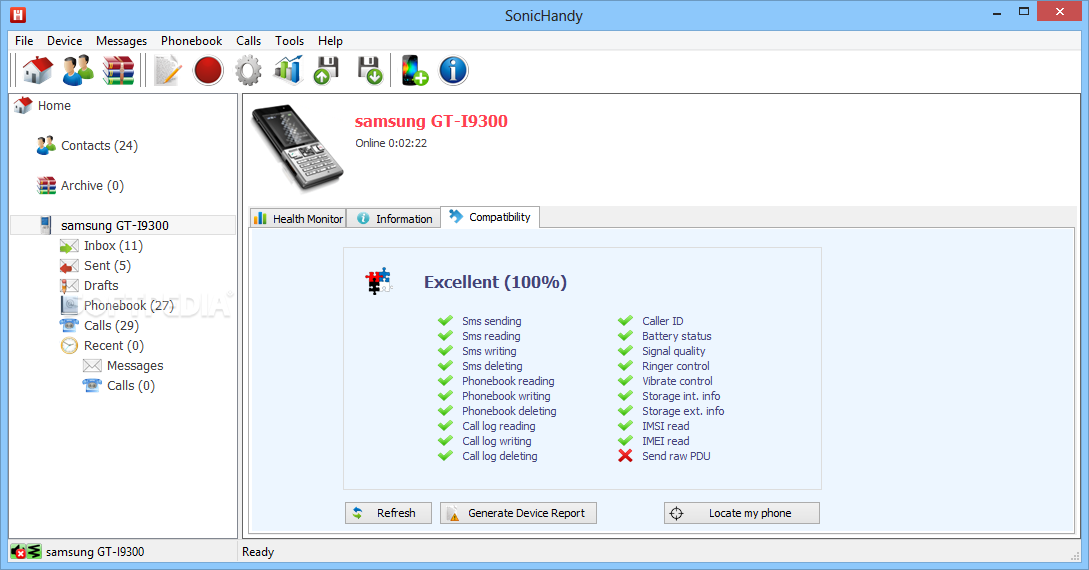Click the Excellent (100%) heading
This screenshot has width=1089, height=570.
click(495, 282)
